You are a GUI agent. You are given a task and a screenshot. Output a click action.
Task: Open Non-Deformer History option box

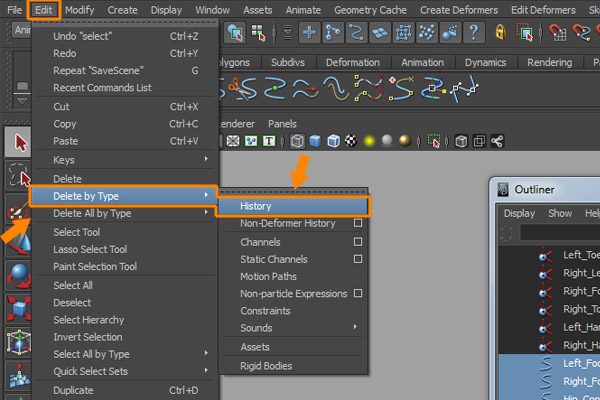(357, 224)
